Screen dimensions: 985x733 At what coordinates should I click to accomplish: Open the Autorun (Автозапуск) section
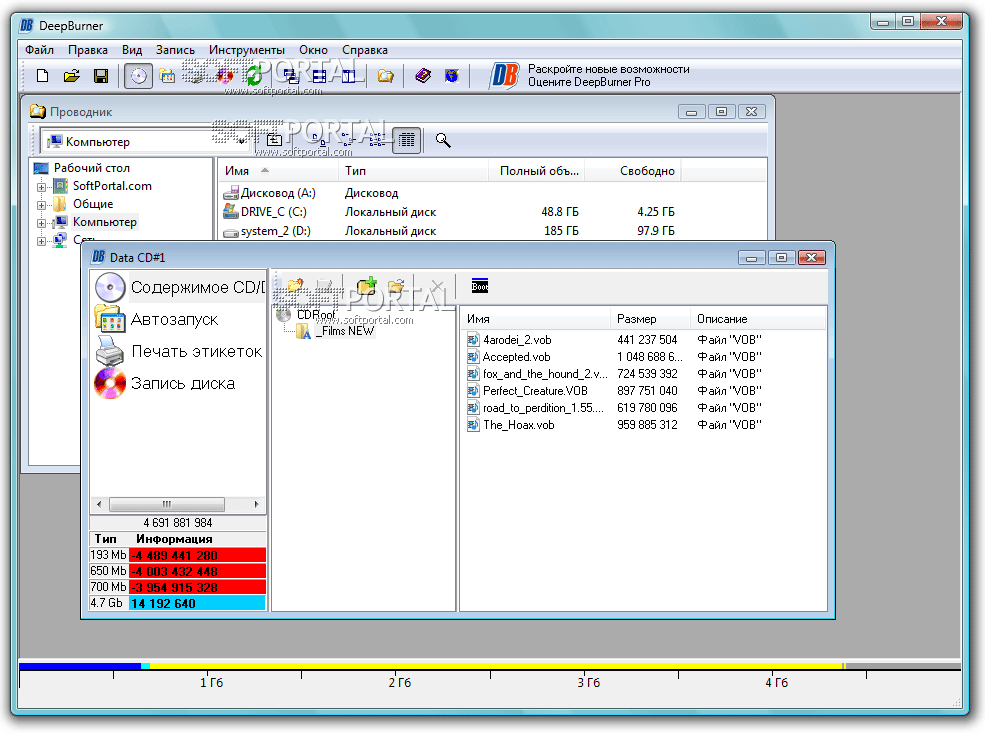click(174, 320)
